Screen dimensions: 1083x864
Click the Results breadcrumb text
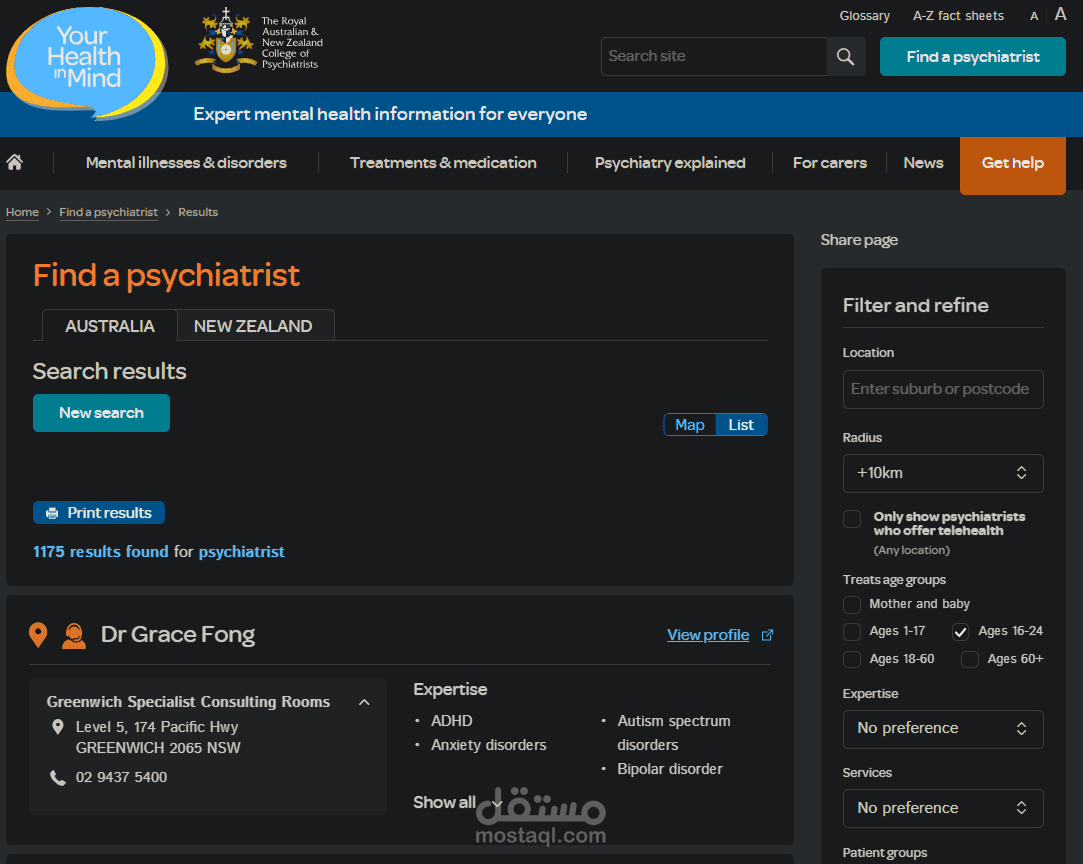click(x=198, y=212)
